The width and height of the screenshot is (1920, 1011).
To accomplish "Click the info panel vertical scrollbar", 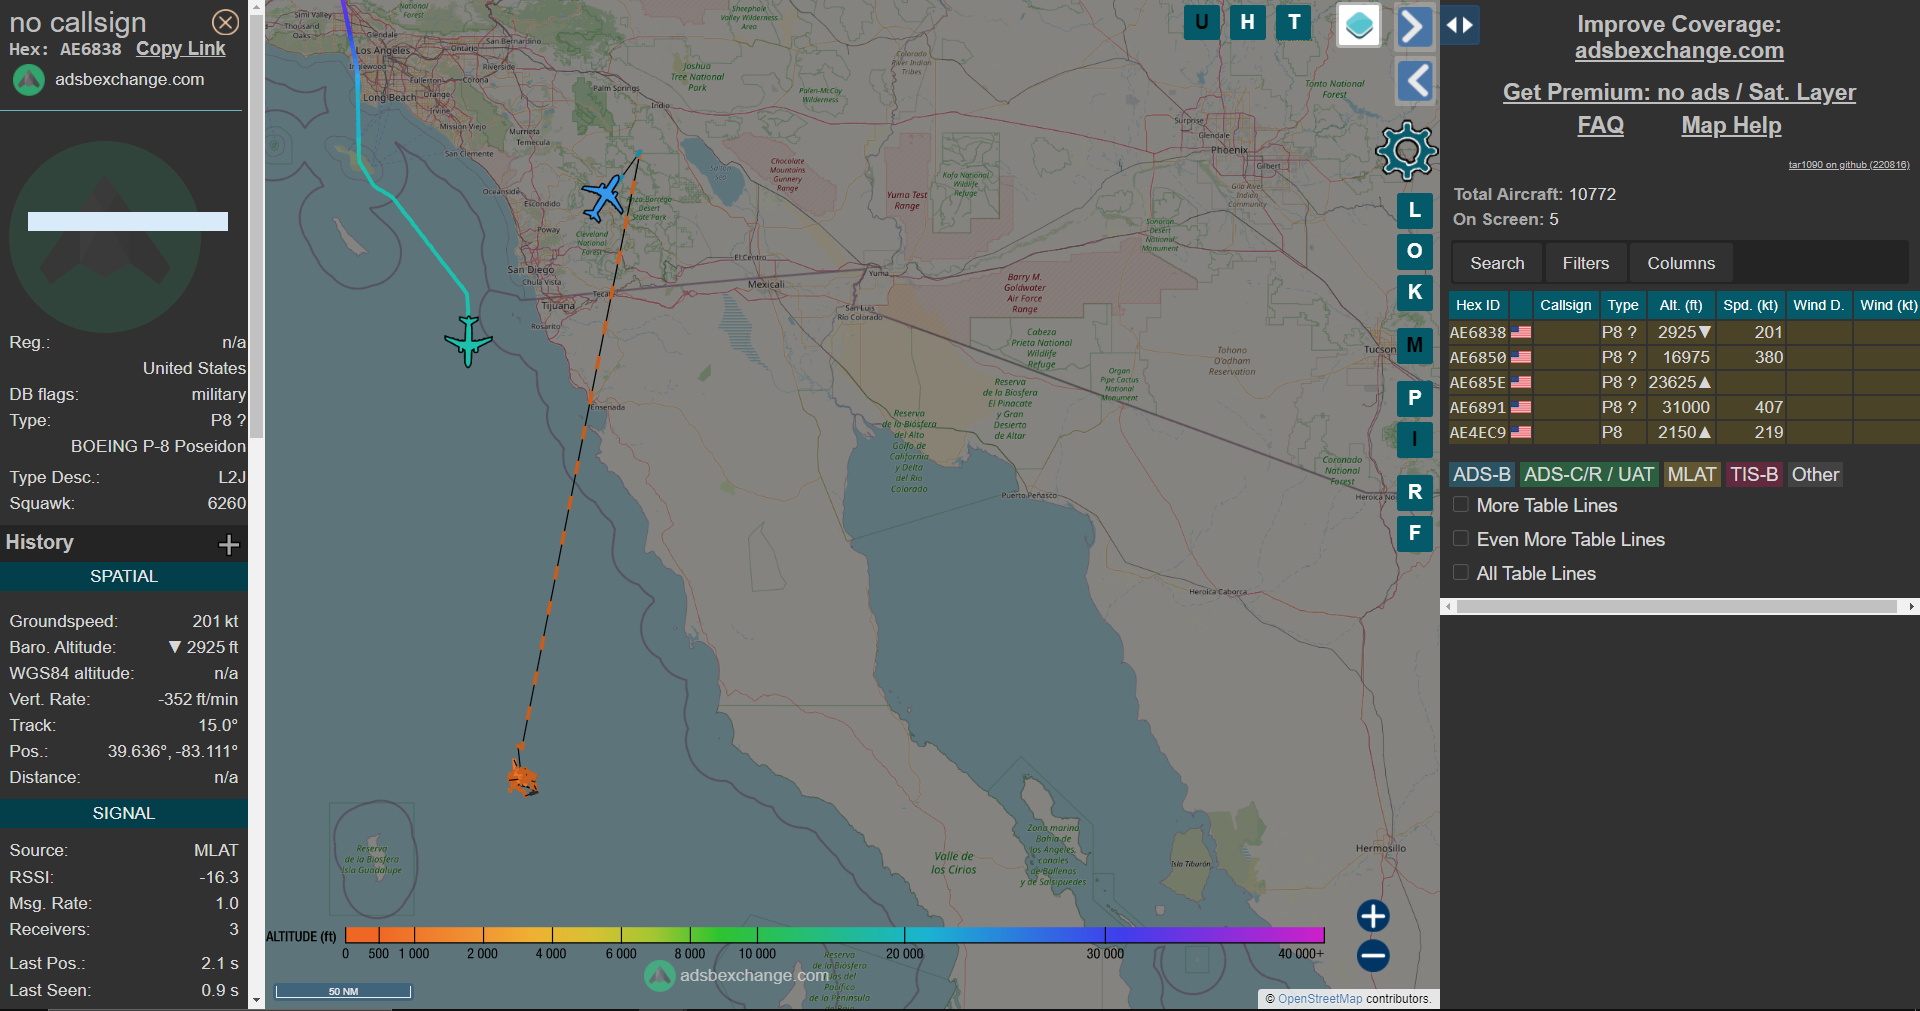I will point(256,225).
